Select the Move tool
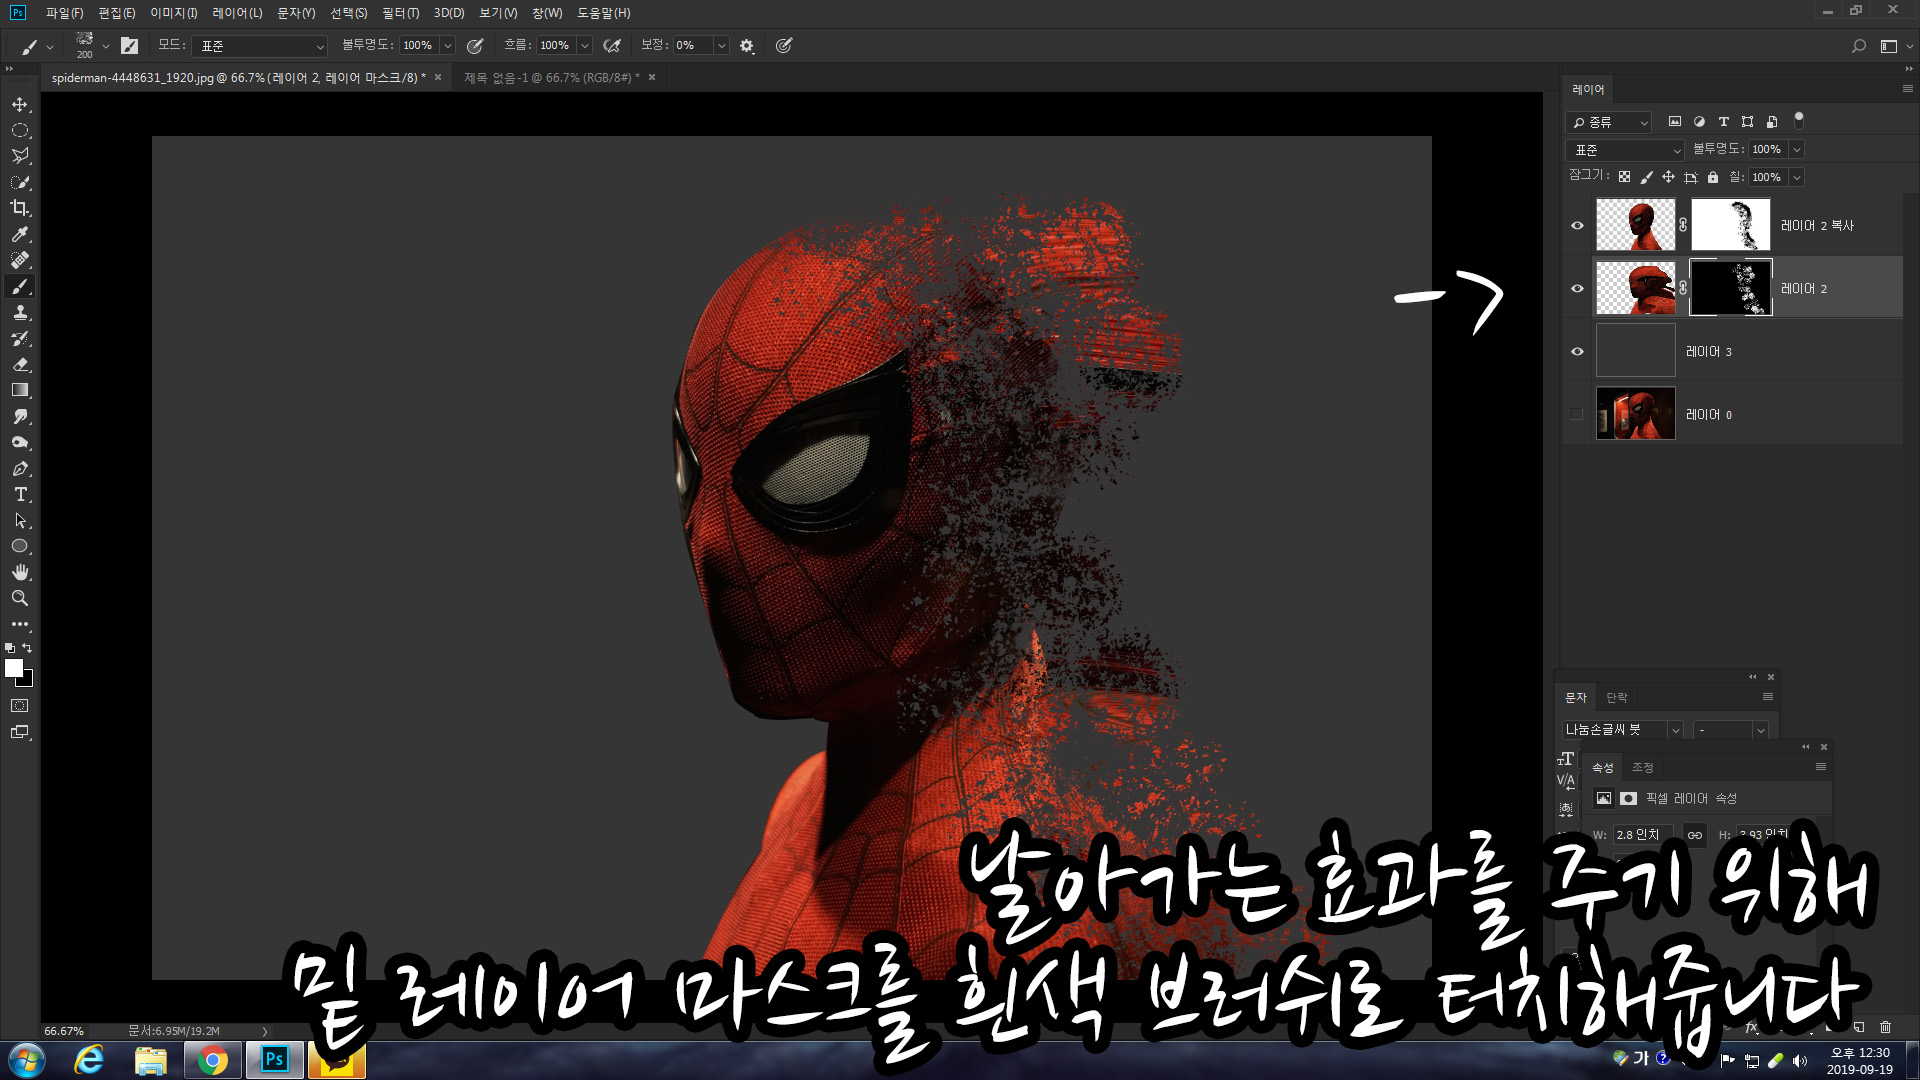This screenshot has height=1080, width=1920. click(20, 104)
